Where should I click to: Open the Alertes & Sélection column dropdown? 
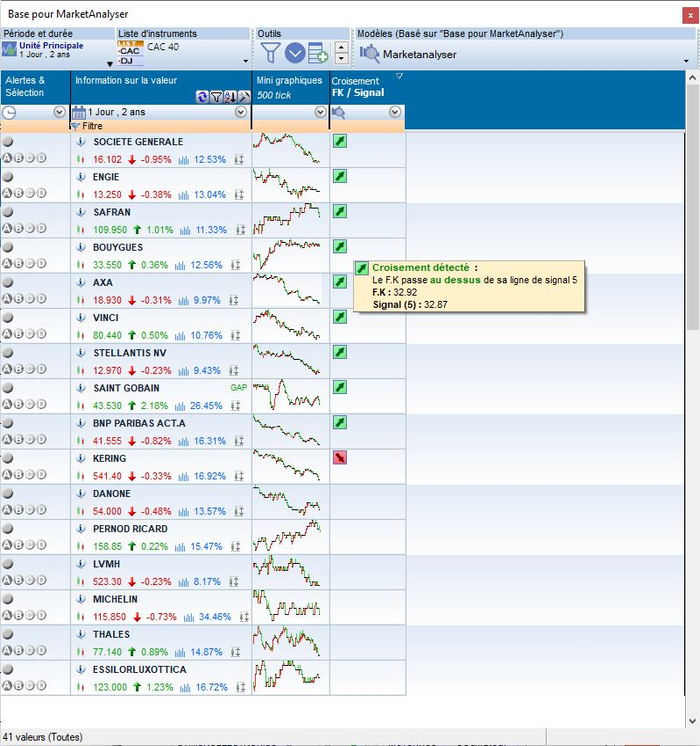click(59, 112)
